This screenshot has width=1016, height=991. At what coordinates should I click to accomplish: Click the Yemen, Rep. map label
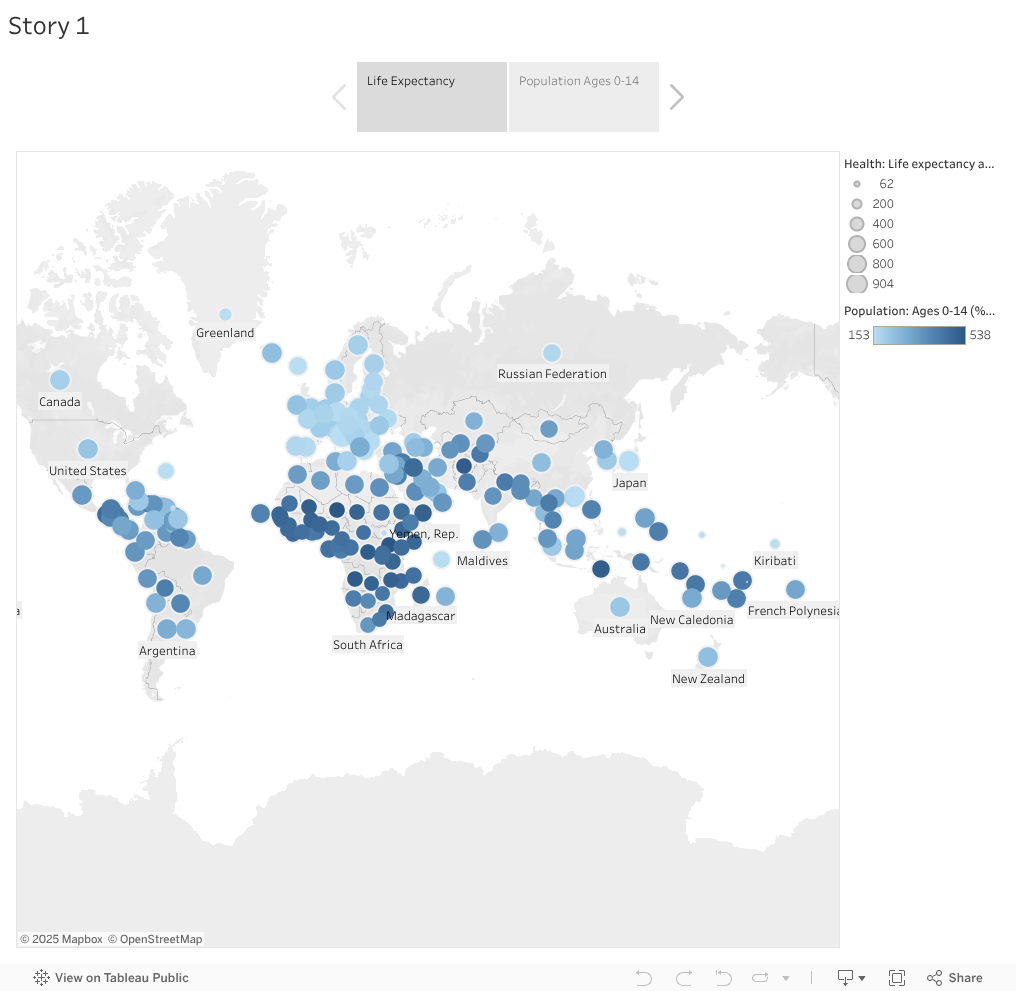pos(424,534)
